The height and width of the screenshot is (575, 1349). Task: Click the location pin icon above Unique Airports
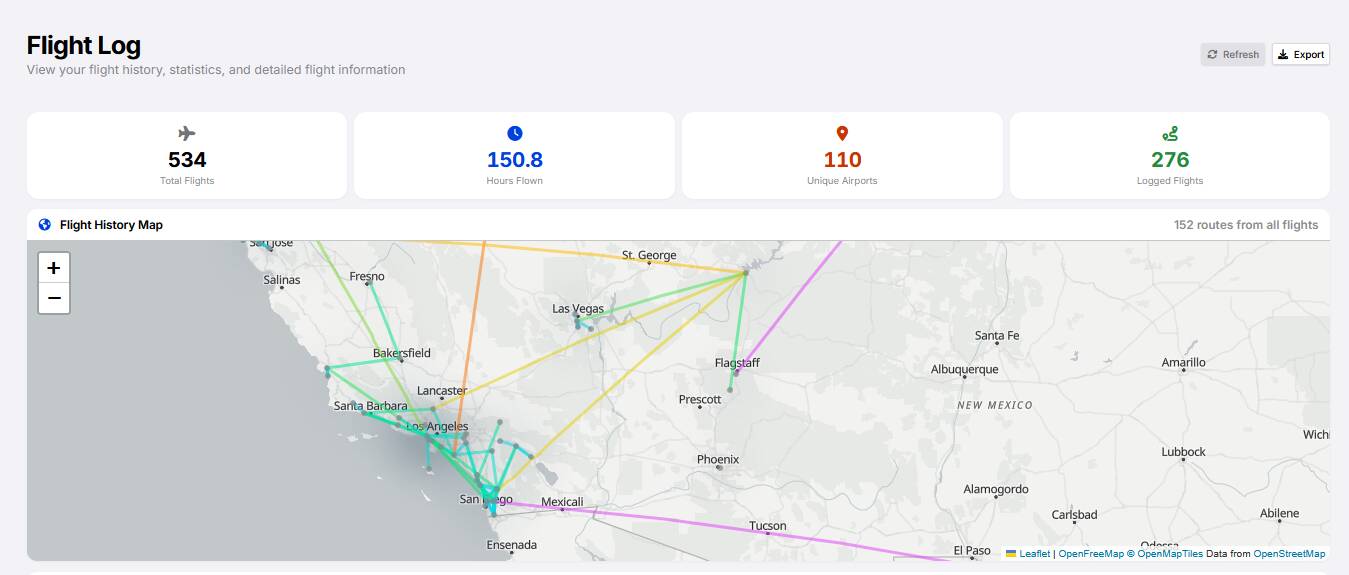coord(842,133)
